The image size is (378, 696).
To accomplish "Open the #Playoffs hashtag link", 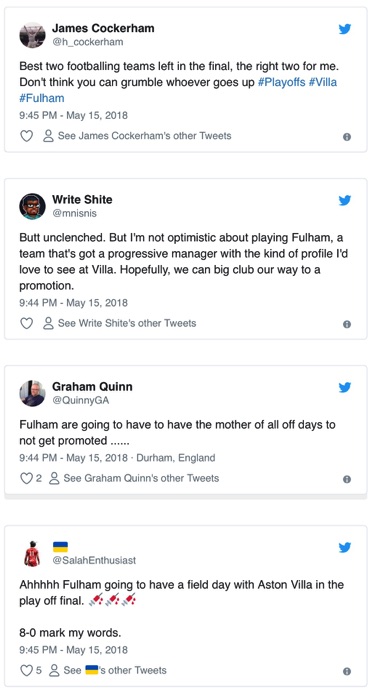I will 281,83.
